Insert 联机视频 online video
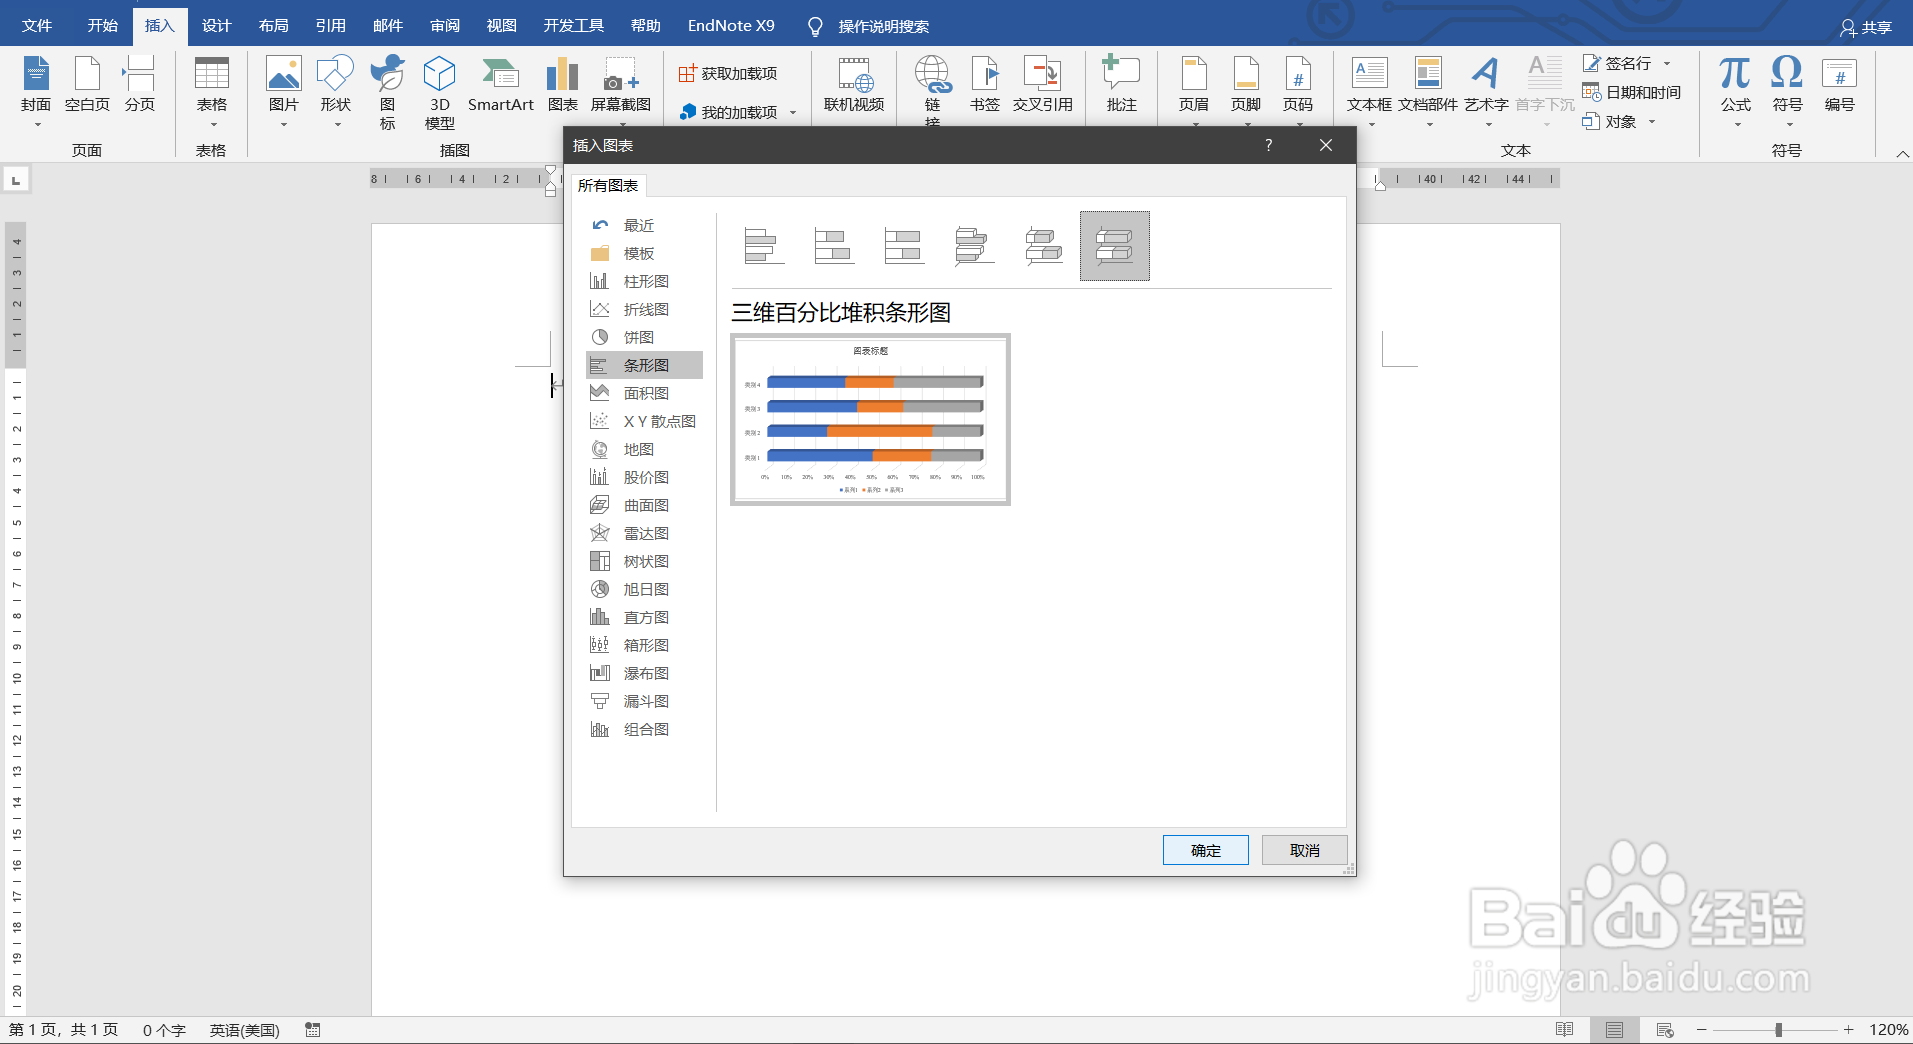Image resolution: width=1913 pixels, height=1044 pixels. pos(853,84)
